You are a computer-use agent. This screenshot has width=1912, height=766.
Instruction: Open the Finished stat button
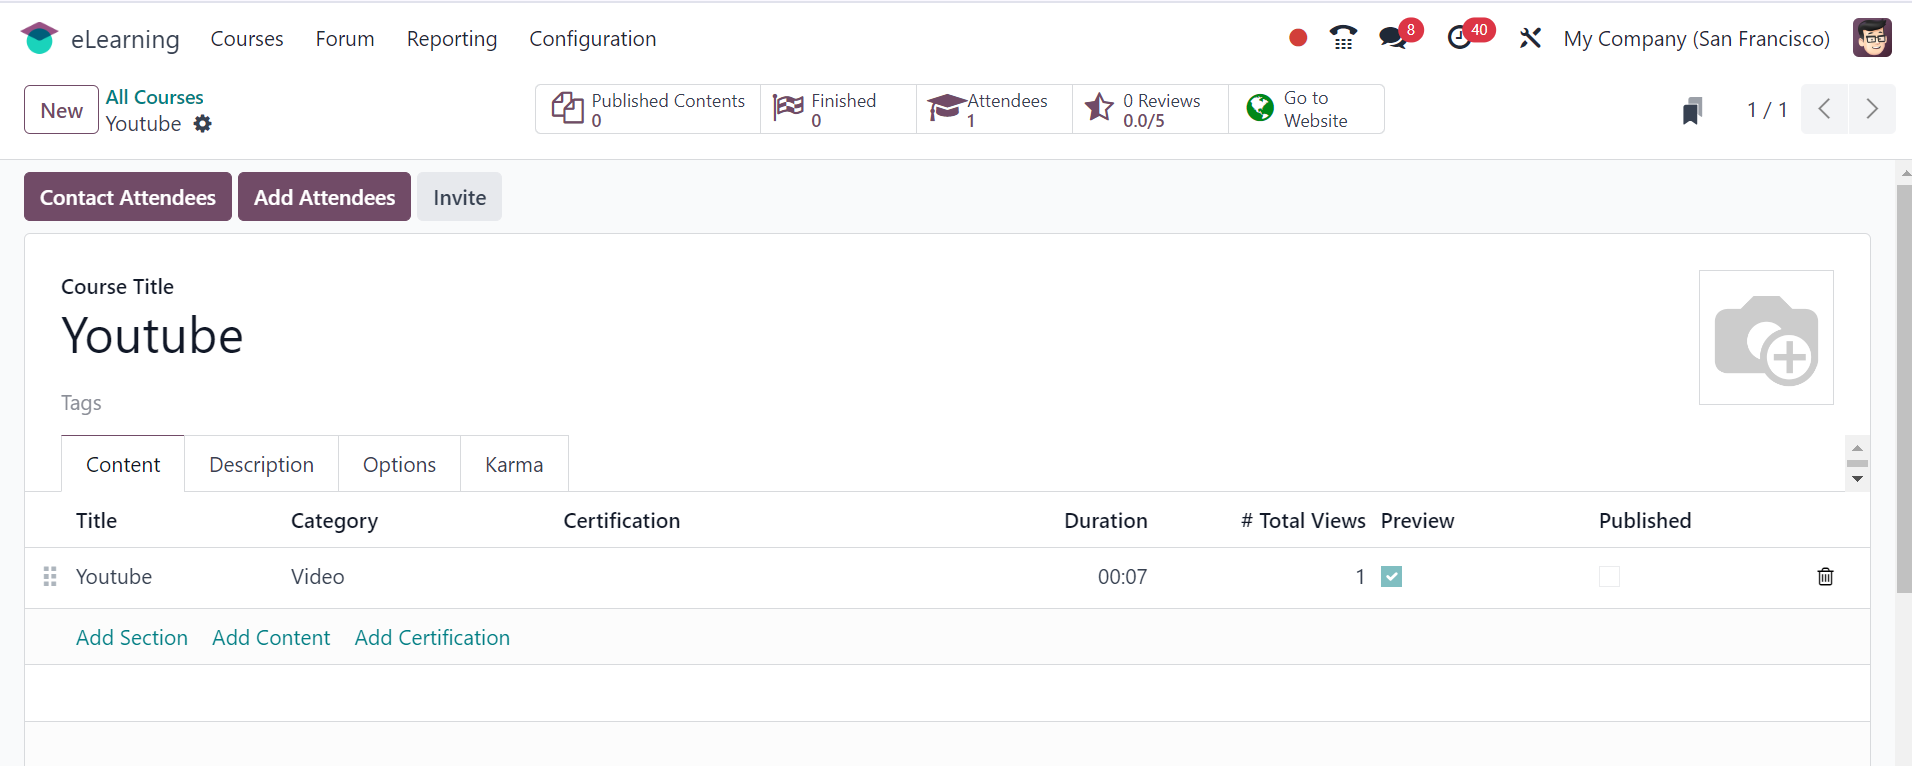tap(838, 109)
